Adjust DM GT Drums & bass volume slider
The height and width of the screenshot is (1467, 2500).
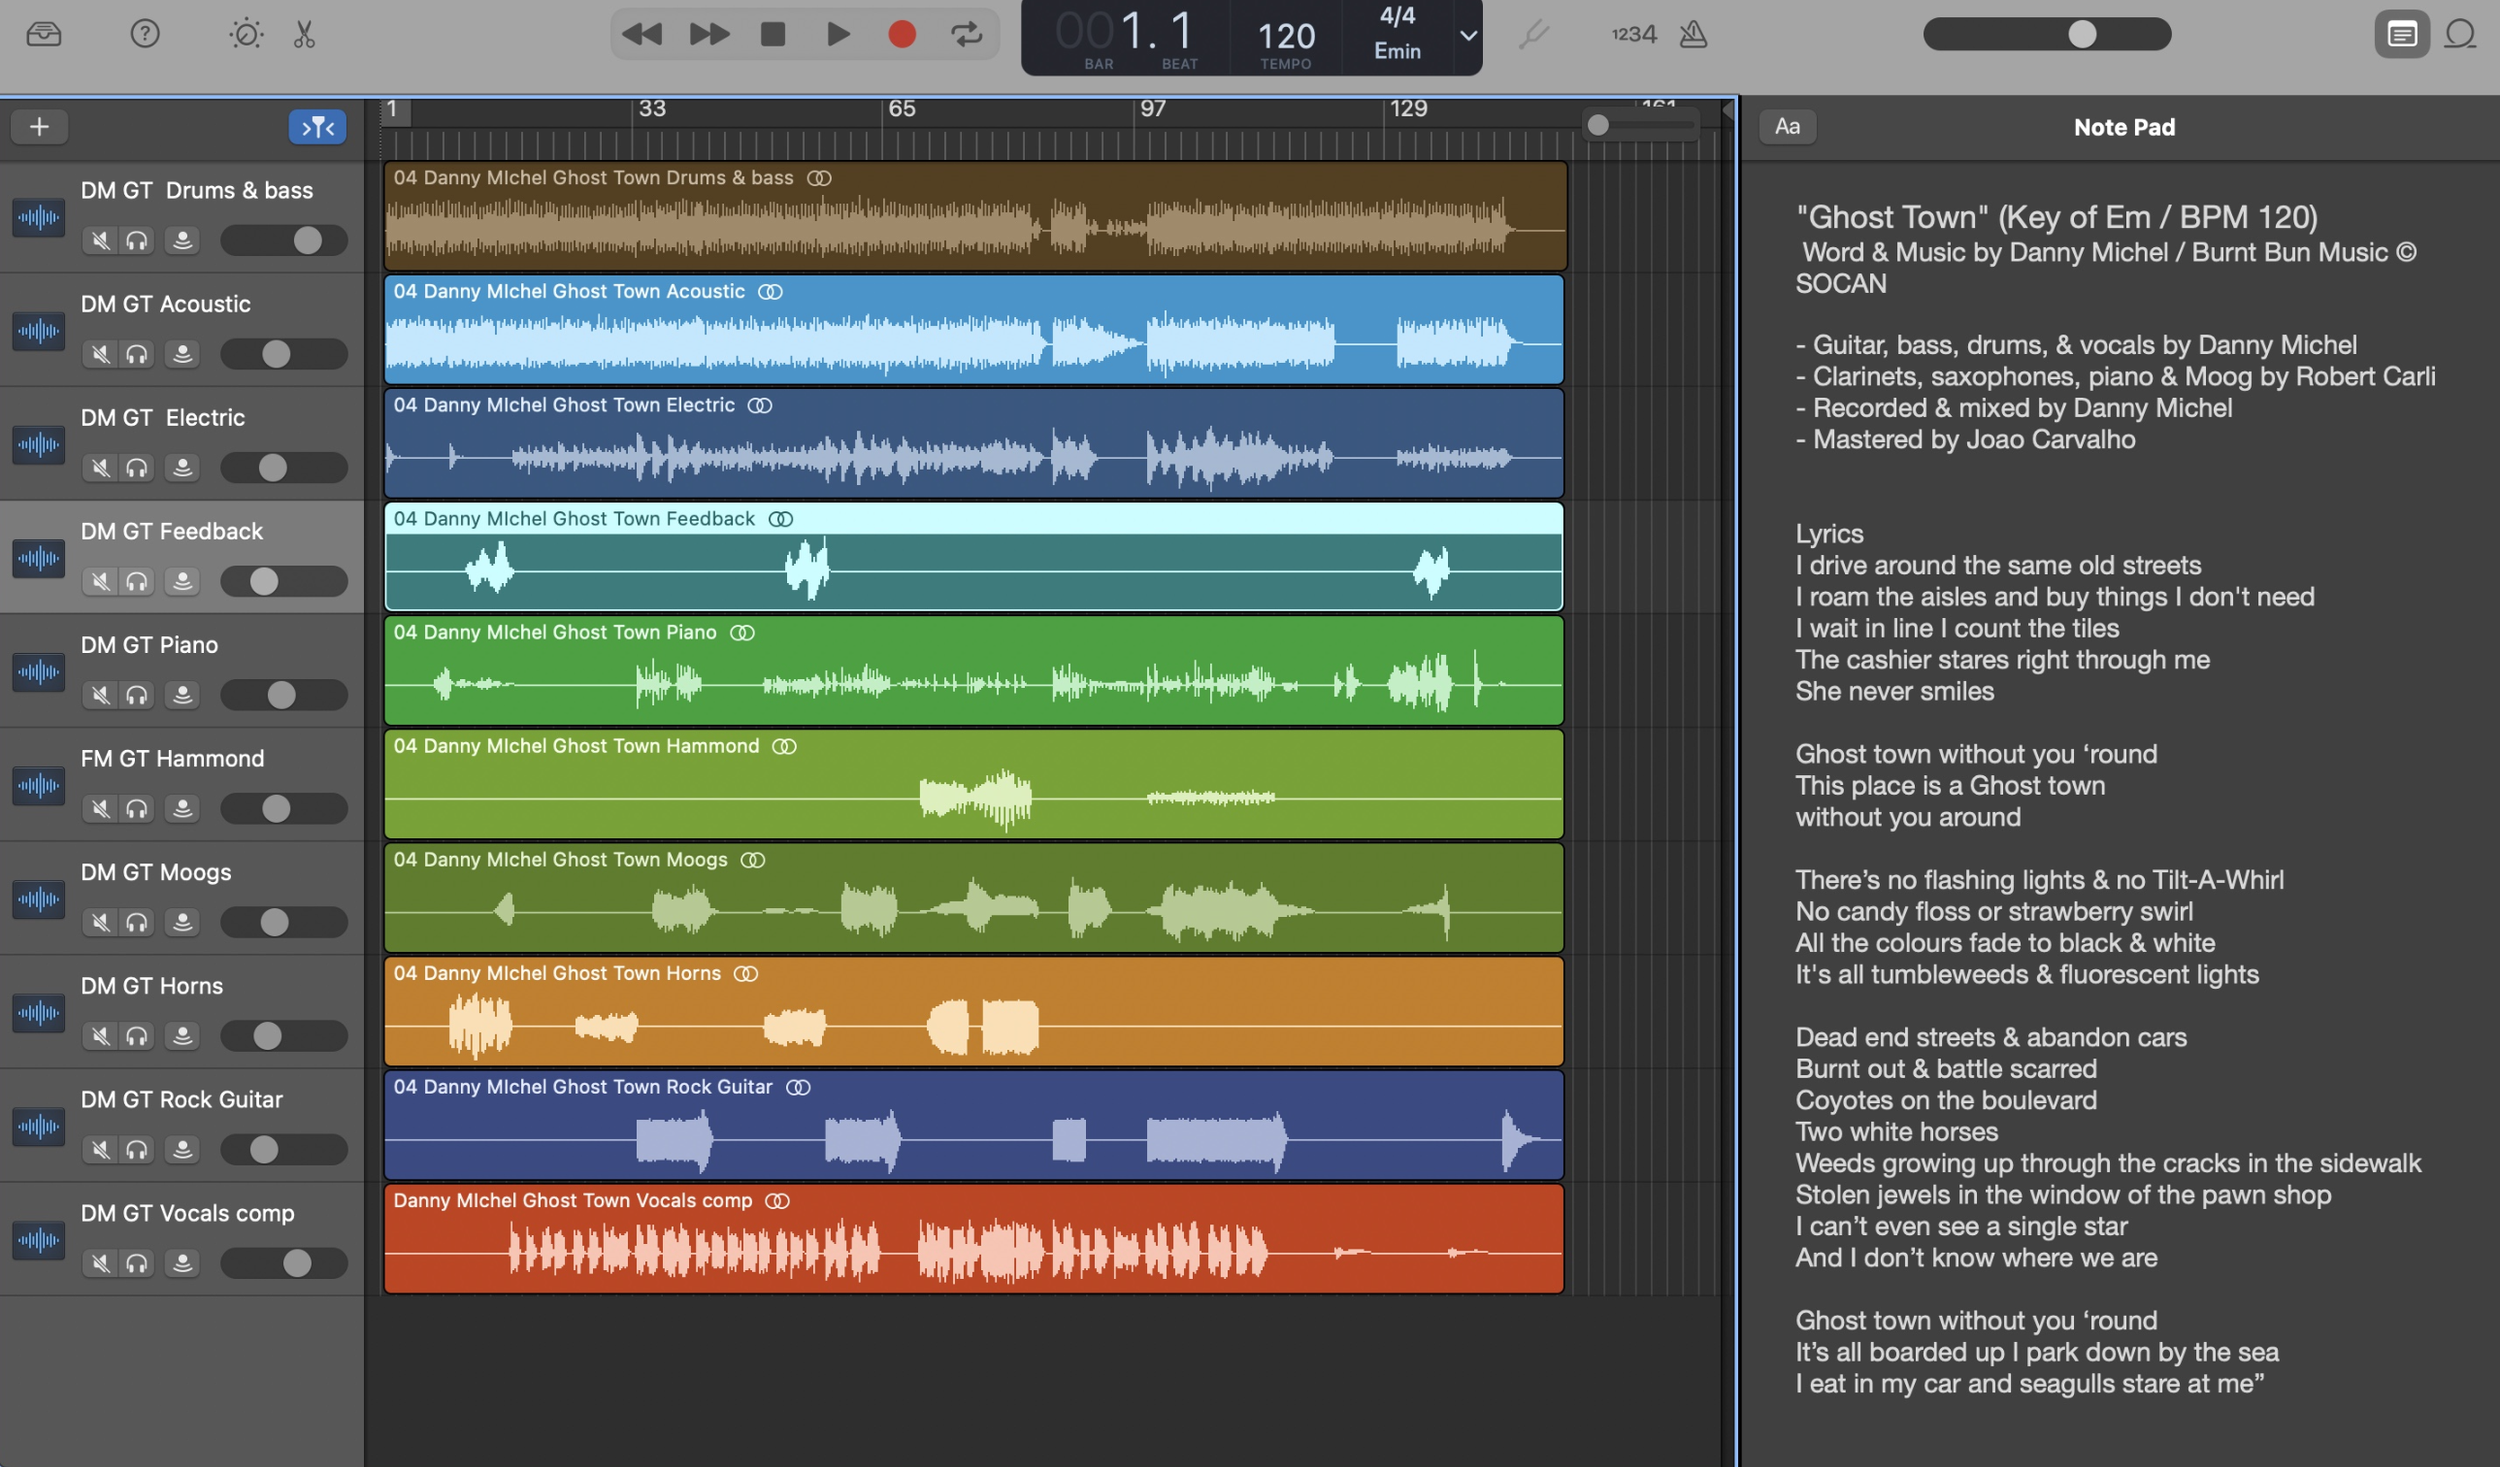point(284,240)
